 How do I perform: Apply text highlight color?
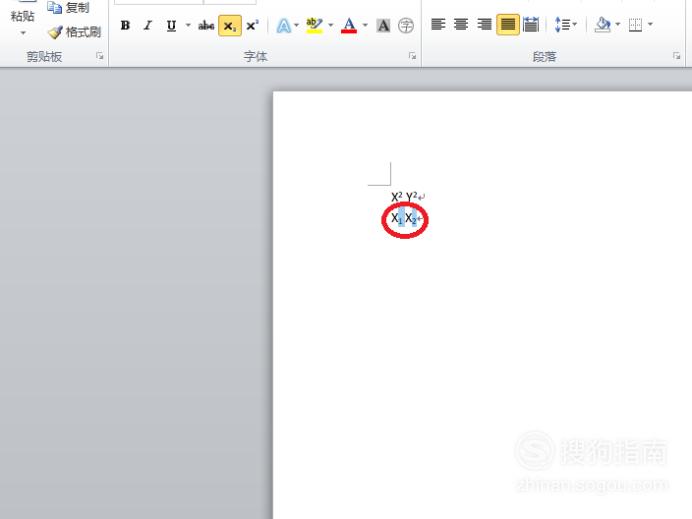[x=314, y=26]
